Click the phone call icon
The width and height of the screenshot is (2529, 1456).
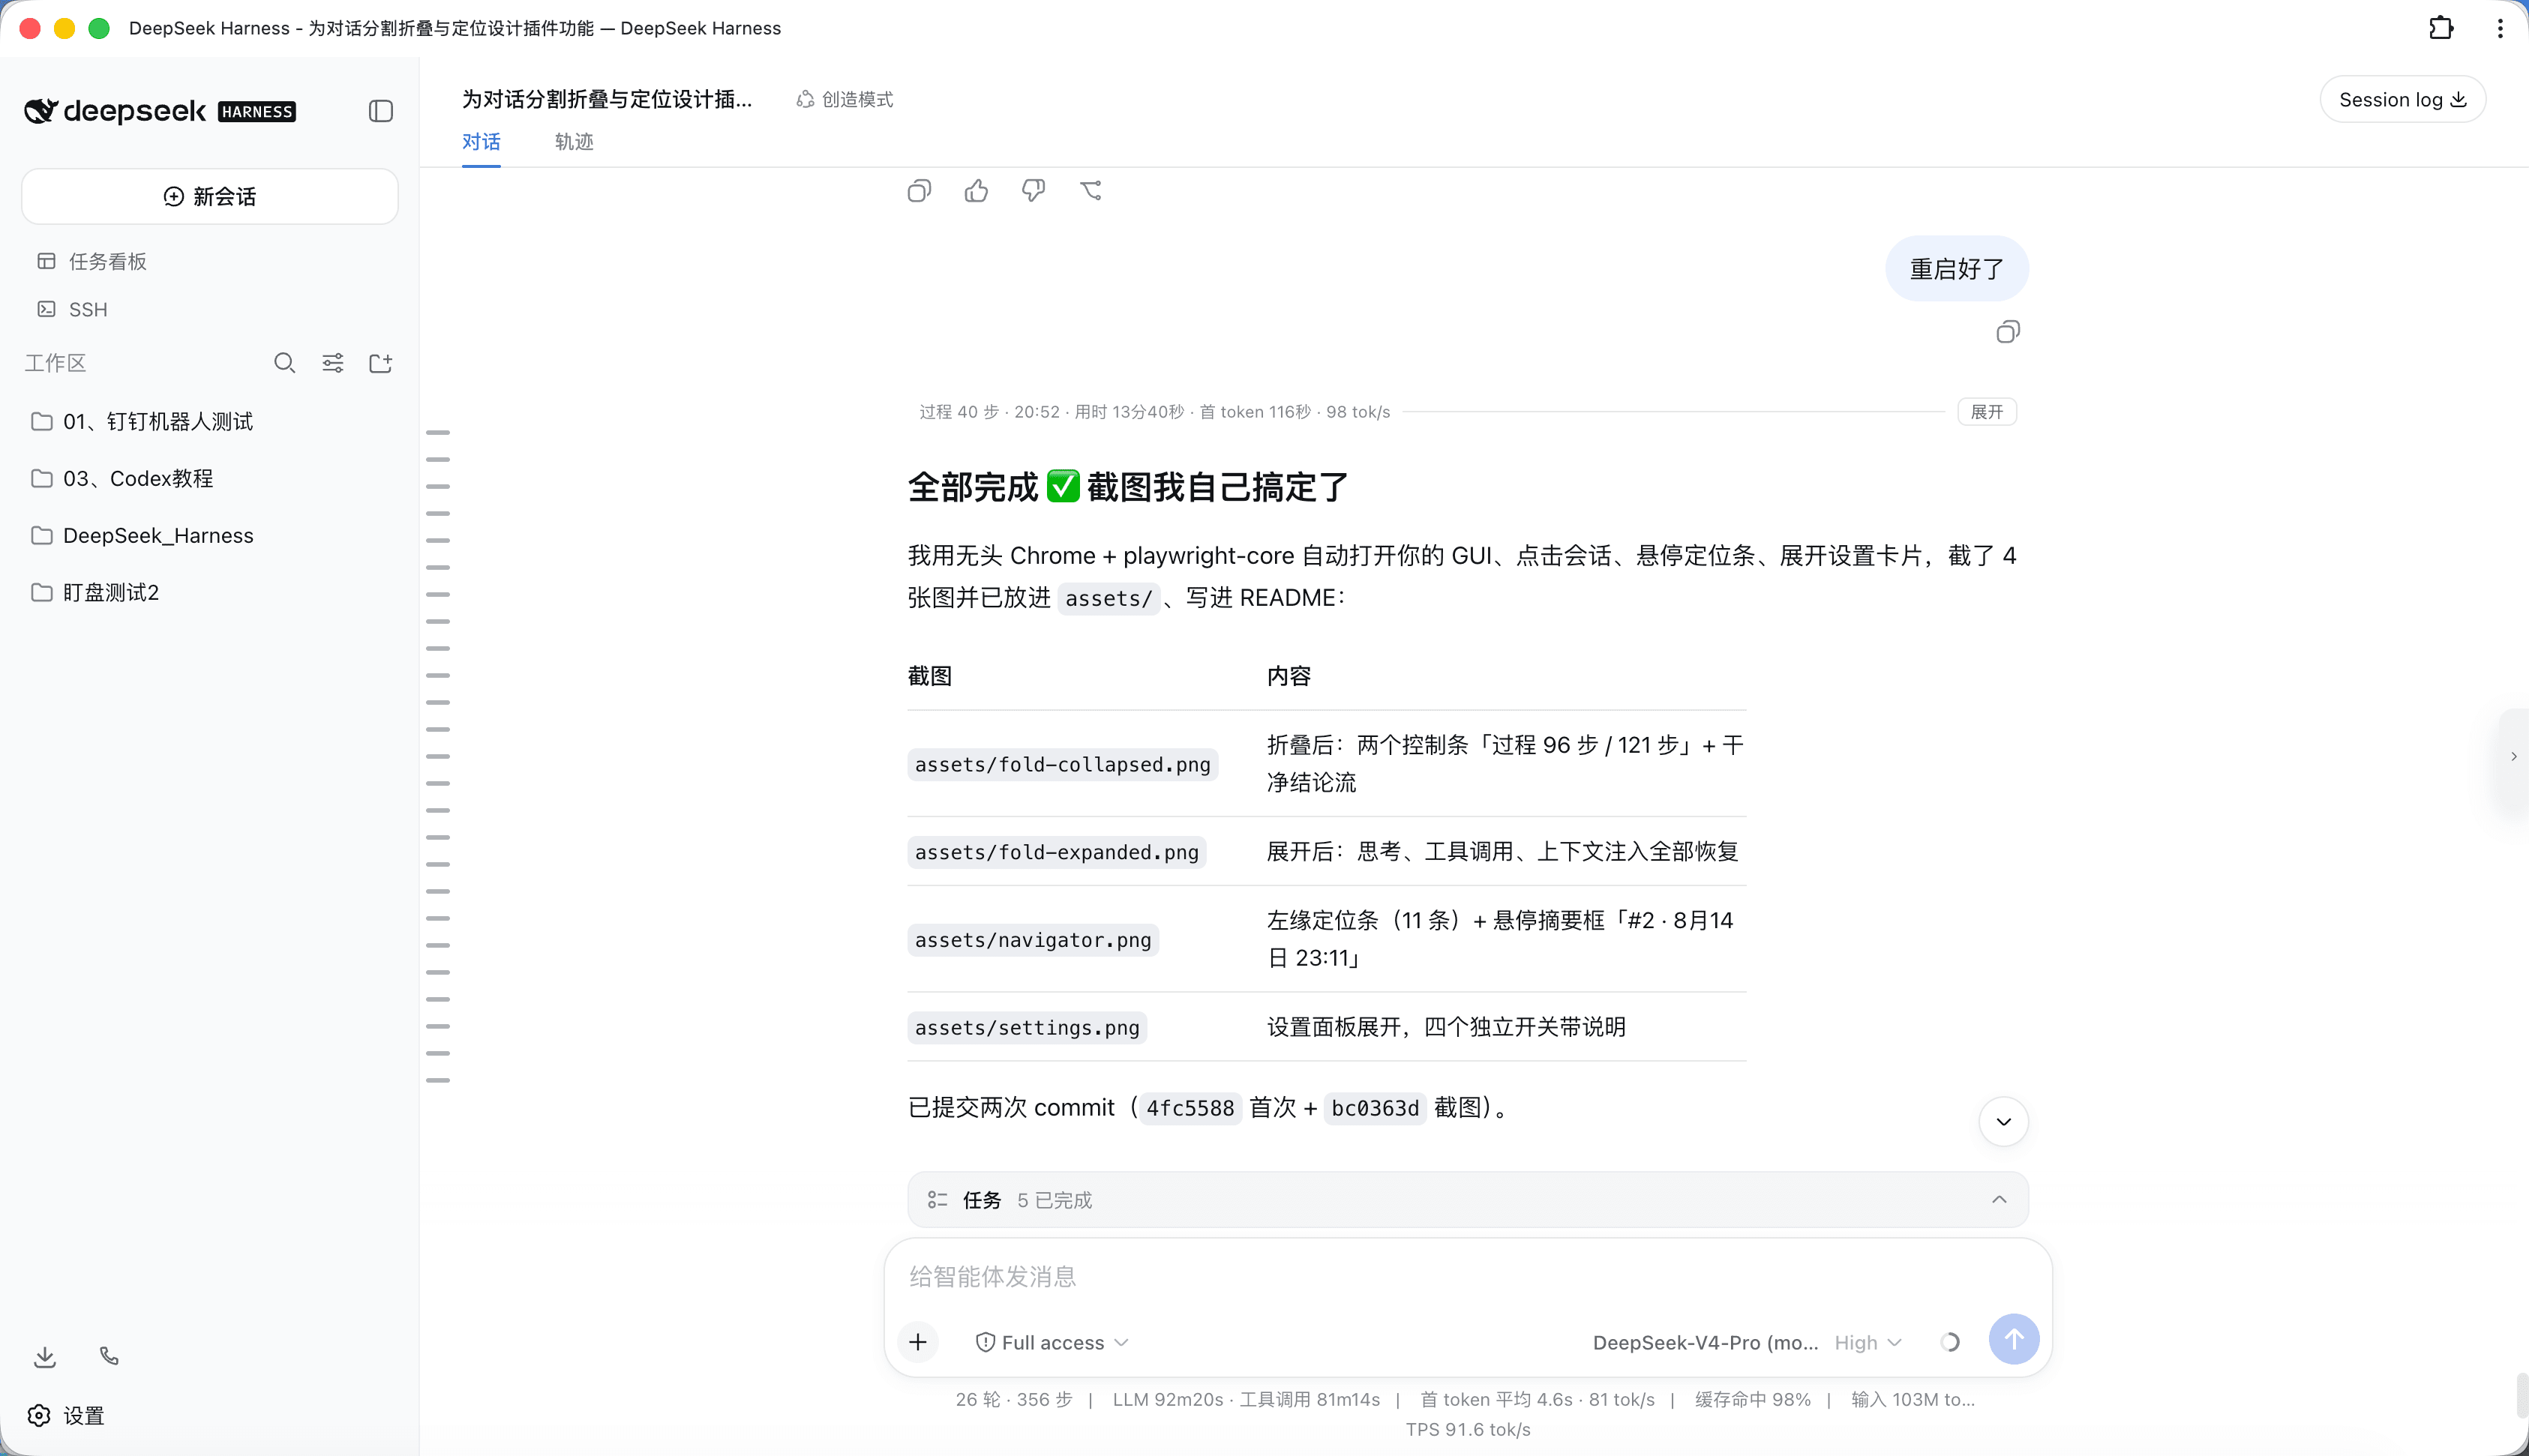109,1356
